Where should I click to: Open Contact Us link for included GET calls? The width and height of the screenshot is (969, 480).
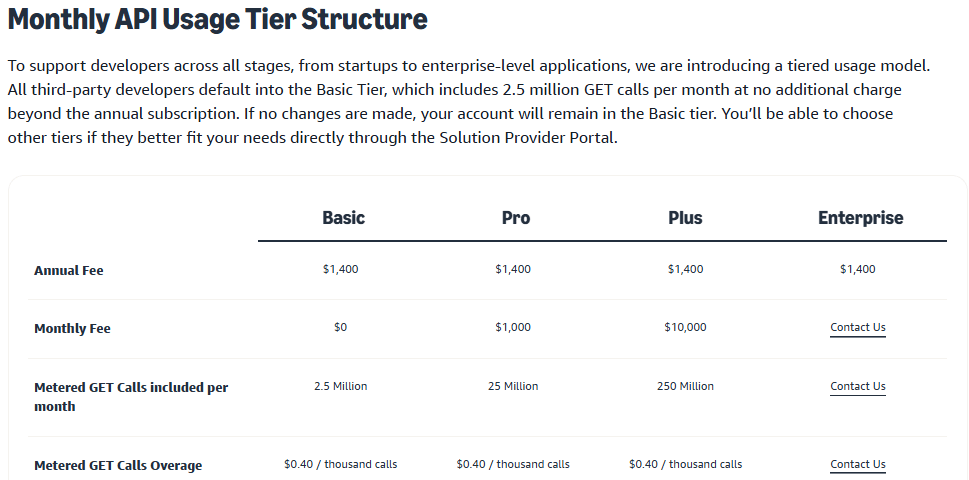[x=857, y=387]
